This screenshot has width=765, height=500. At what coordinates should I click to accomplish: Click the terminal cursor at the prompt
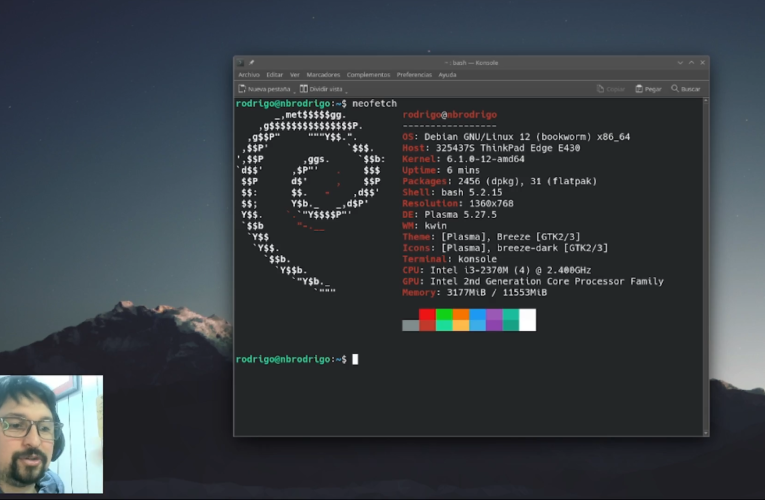pyautogui.click(x=355, y=359)
